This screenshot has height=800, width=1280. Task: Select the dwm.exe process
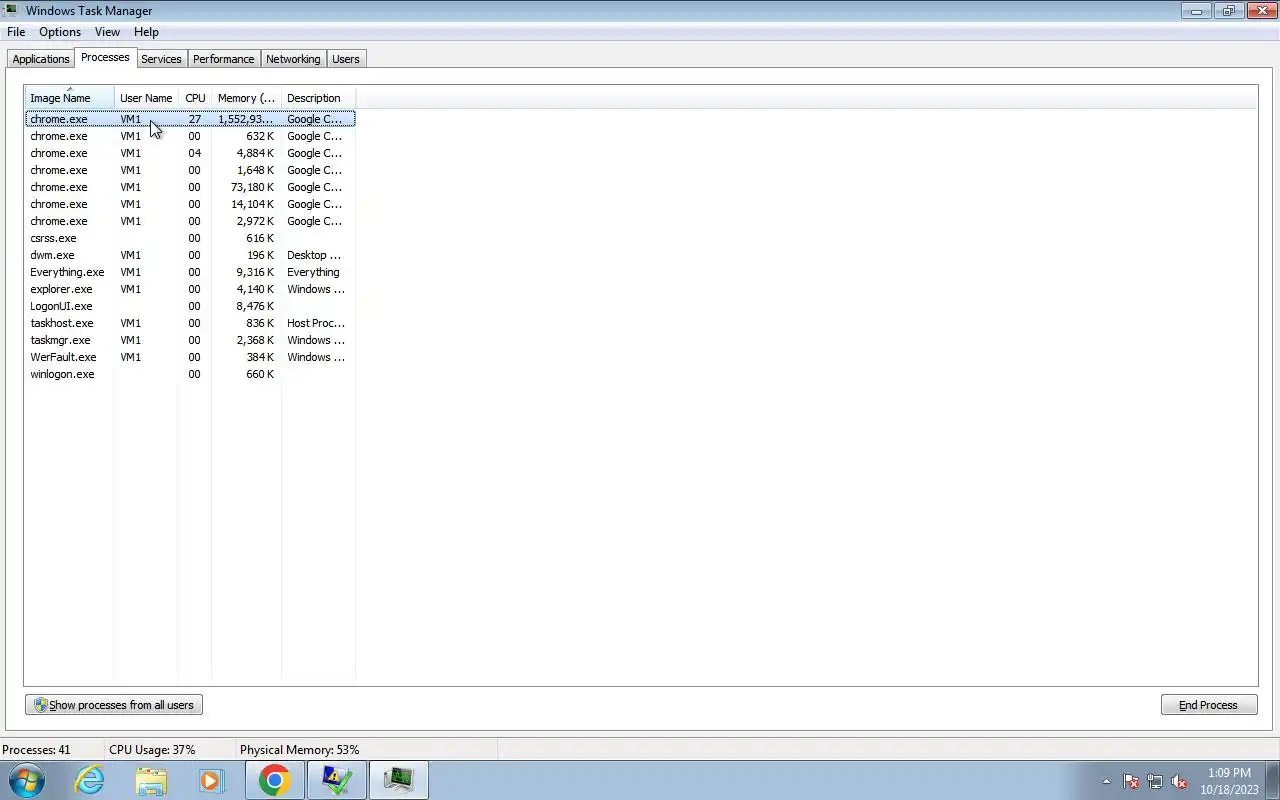pos(190,255)
